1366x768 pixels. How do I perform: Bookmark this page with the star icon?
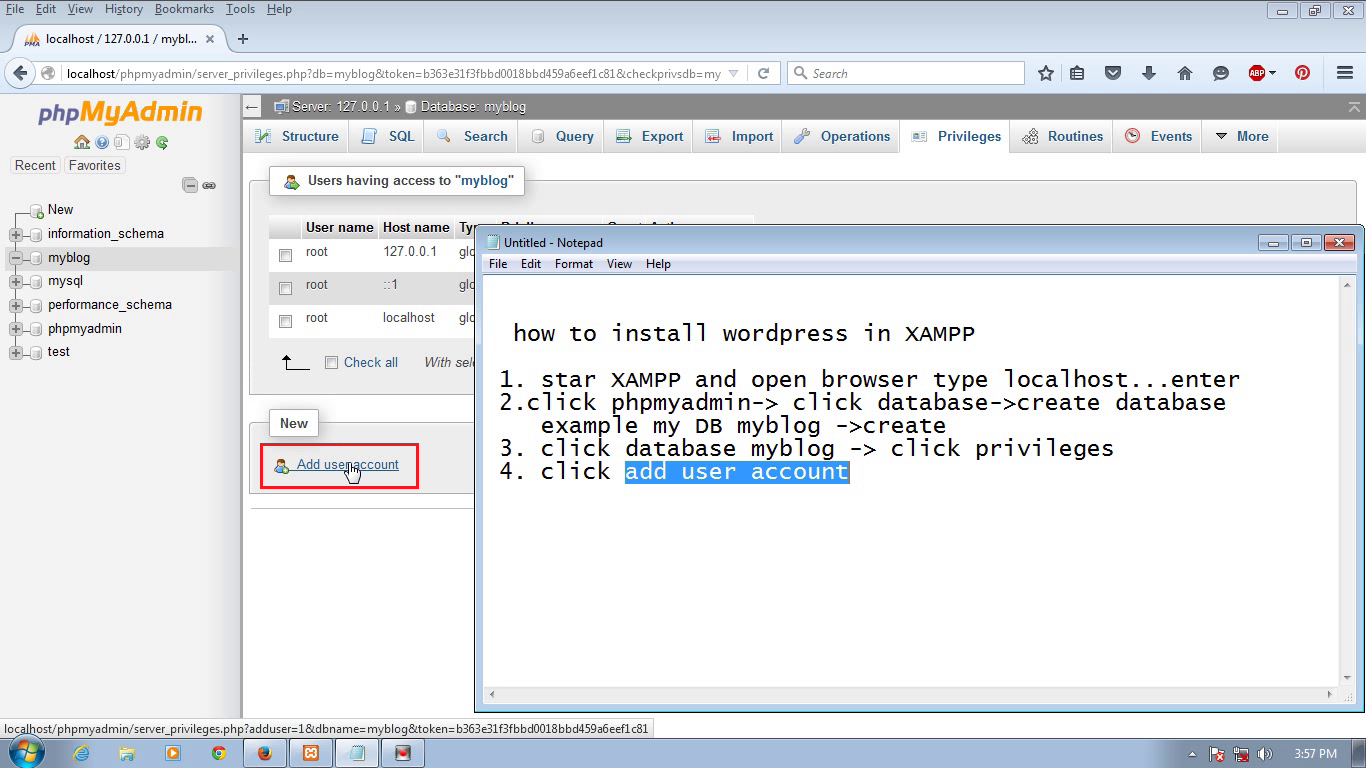(x=1046, y=73)
